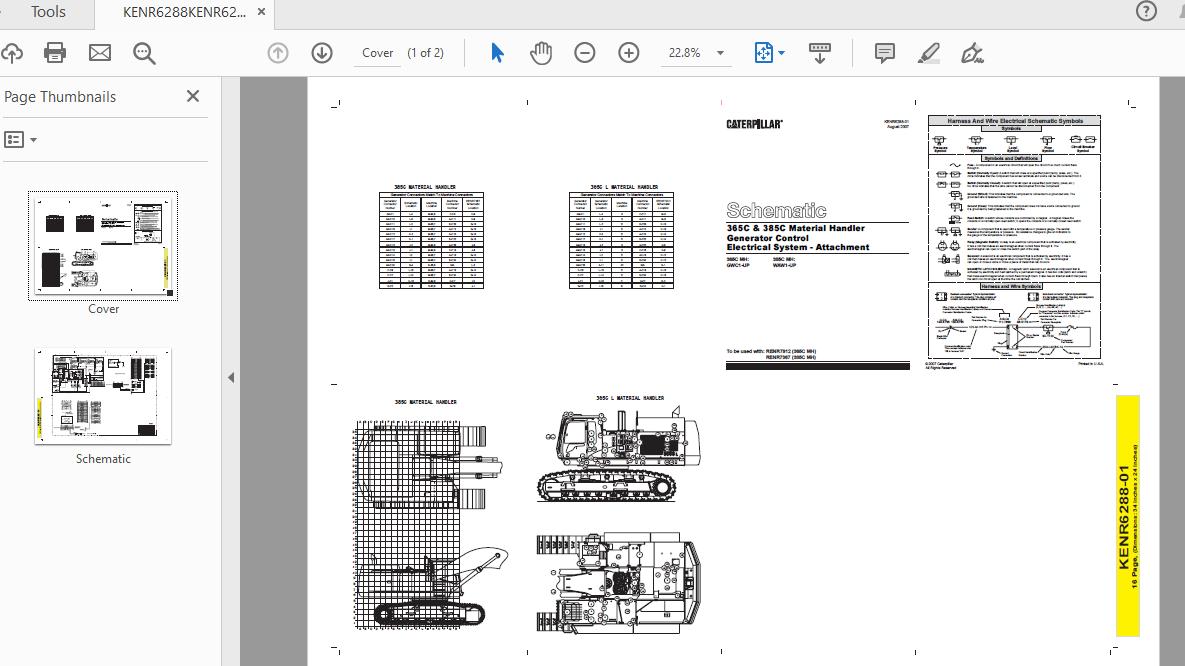The image size is (1185, 666).
Task: Select the Highlight text tool
Action: (928, 53)
